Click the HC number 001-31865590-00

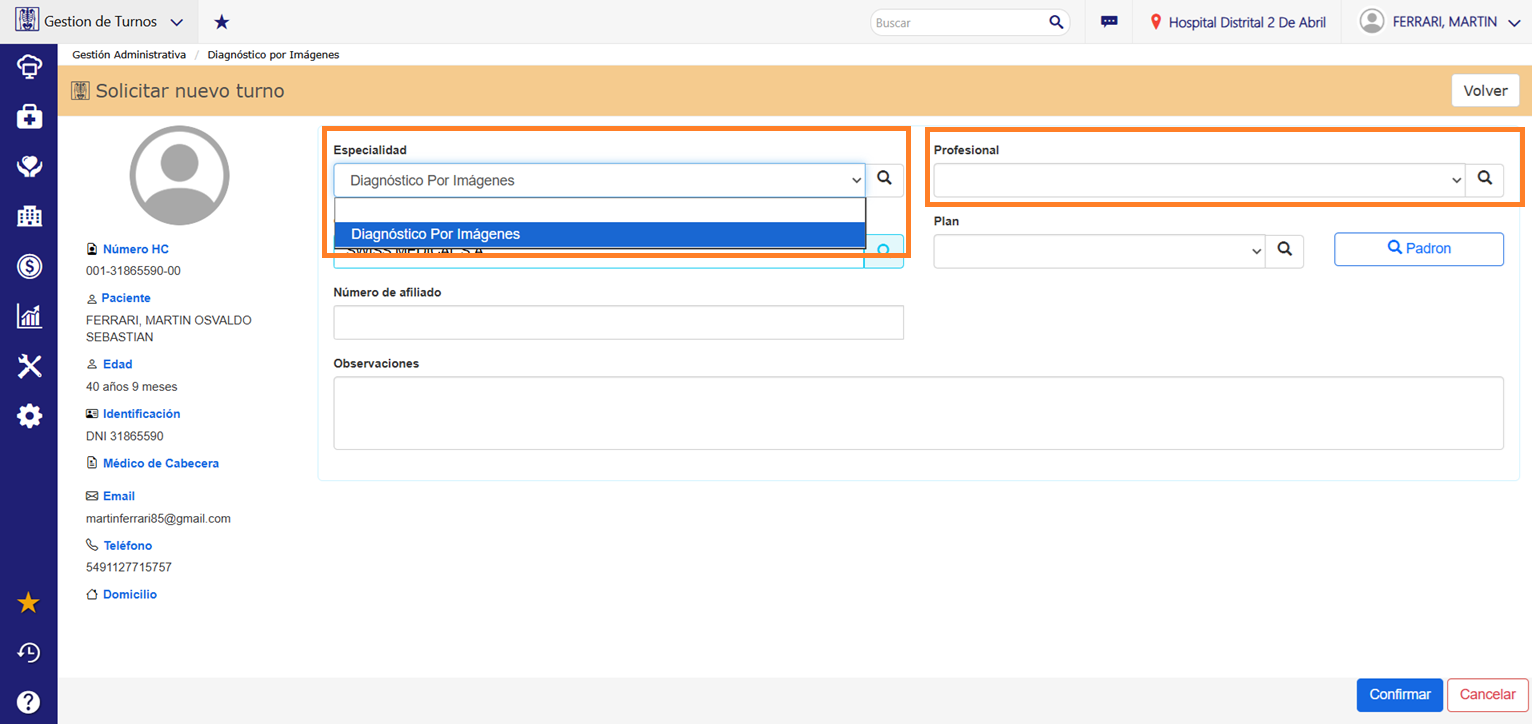point(134,271)
